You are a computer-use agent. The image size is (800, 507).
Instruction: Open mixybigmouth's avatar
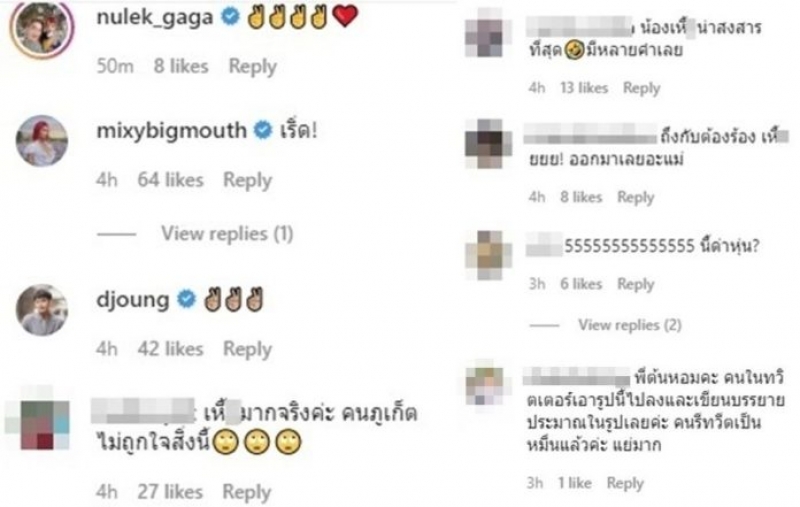[x=42, y=141]
